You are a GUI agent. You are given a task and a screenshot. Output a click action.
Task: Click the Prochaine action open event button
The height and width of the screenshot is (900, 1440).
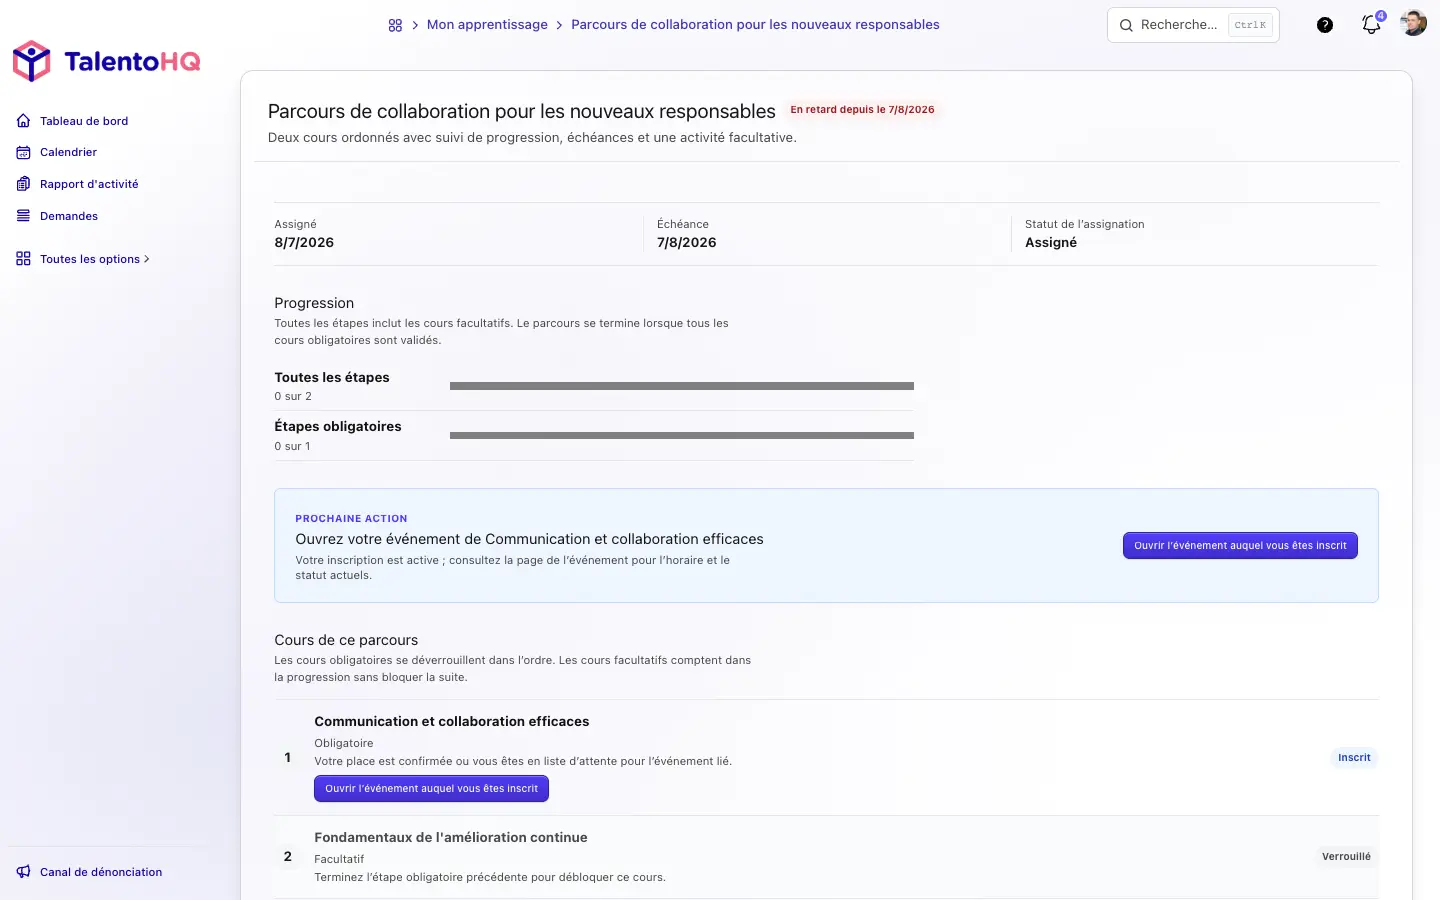1240,546
